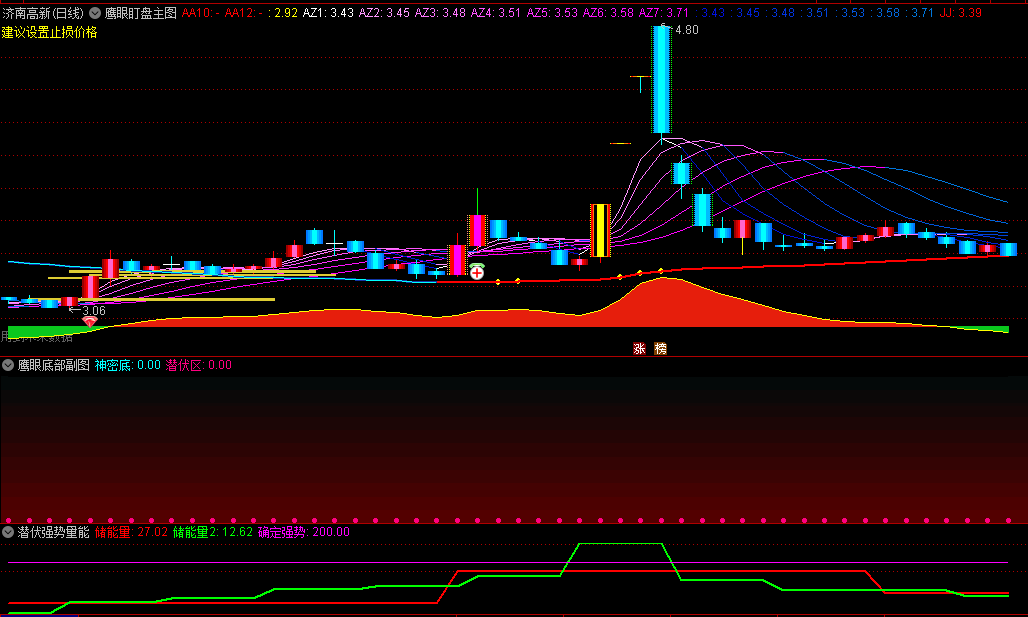
Task: Expand the 潜伏强势量能 panel dropdown arrow
Action: click(x=8, y=532)
